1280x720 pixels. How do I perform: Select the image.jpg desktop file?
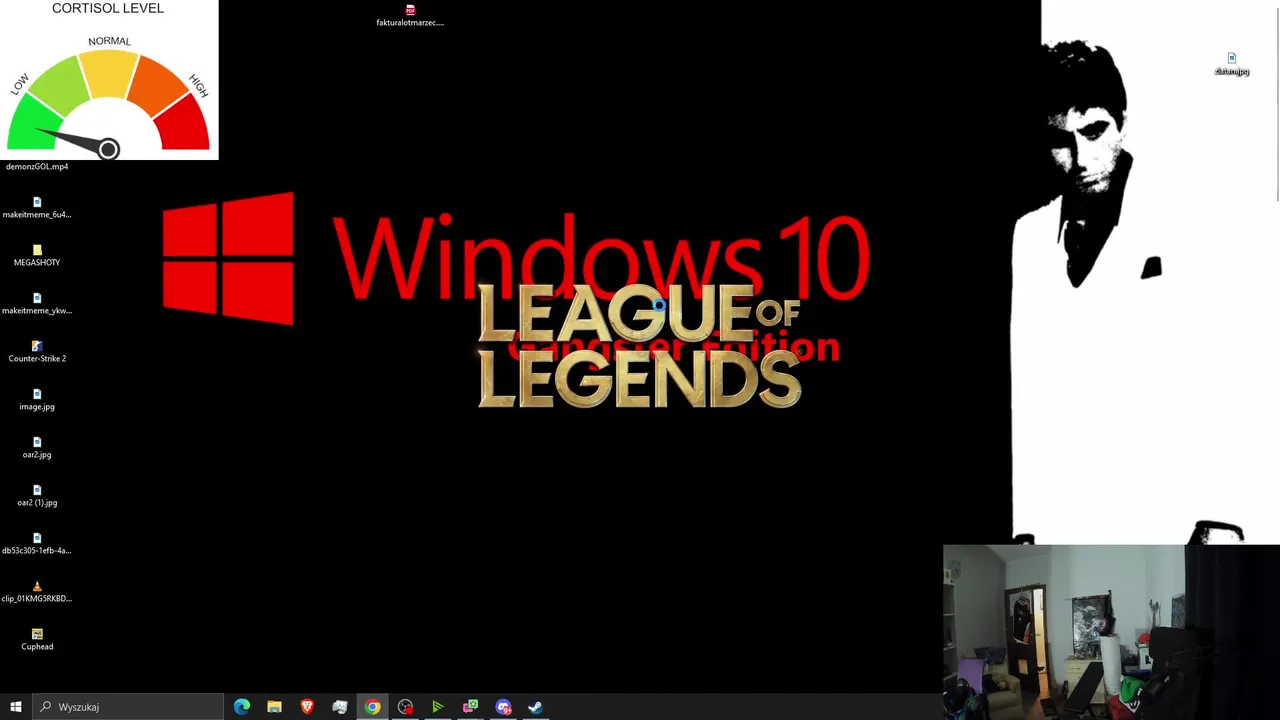(x=37, y=400)
